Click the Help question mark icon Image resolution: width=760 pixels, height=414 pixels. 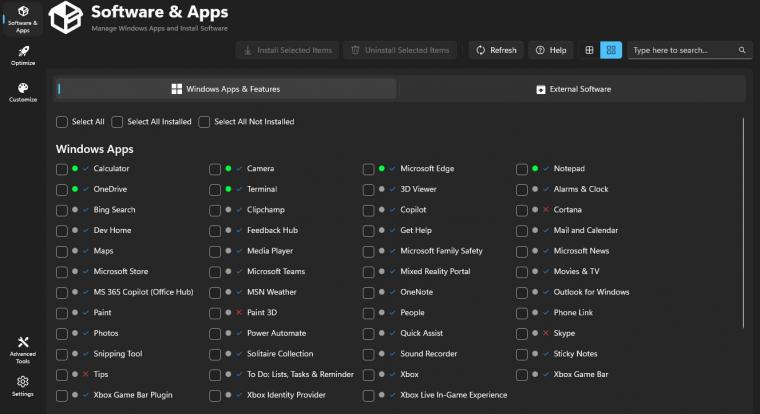(x=540, y=50)
